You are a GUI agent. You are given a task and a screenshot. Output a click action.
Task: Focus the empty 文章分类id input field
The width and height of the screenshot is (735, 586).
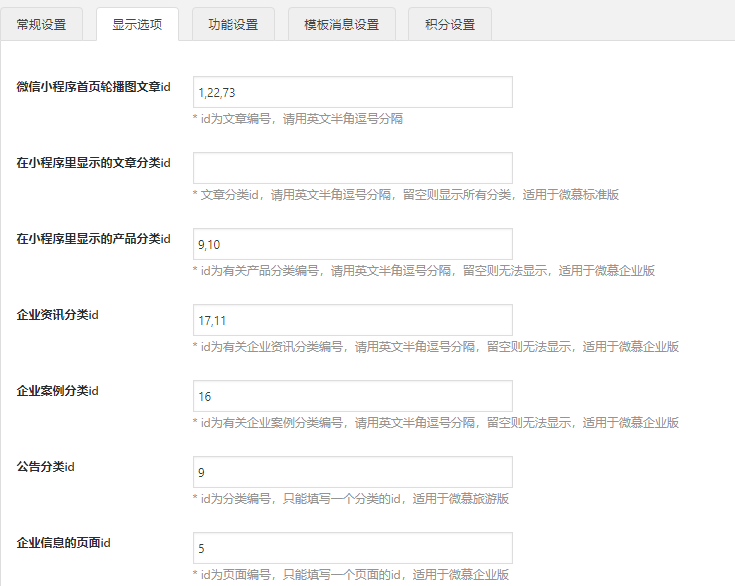[x=352, y=168]
